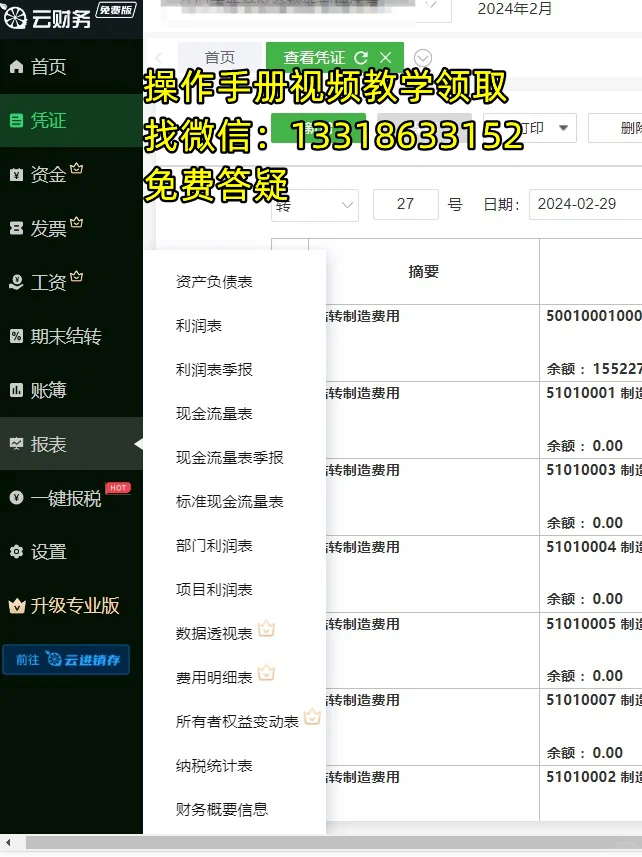Click the 2024年2月 period label
The width and height of the screenshot is (642, 857).
pos(515,8)
